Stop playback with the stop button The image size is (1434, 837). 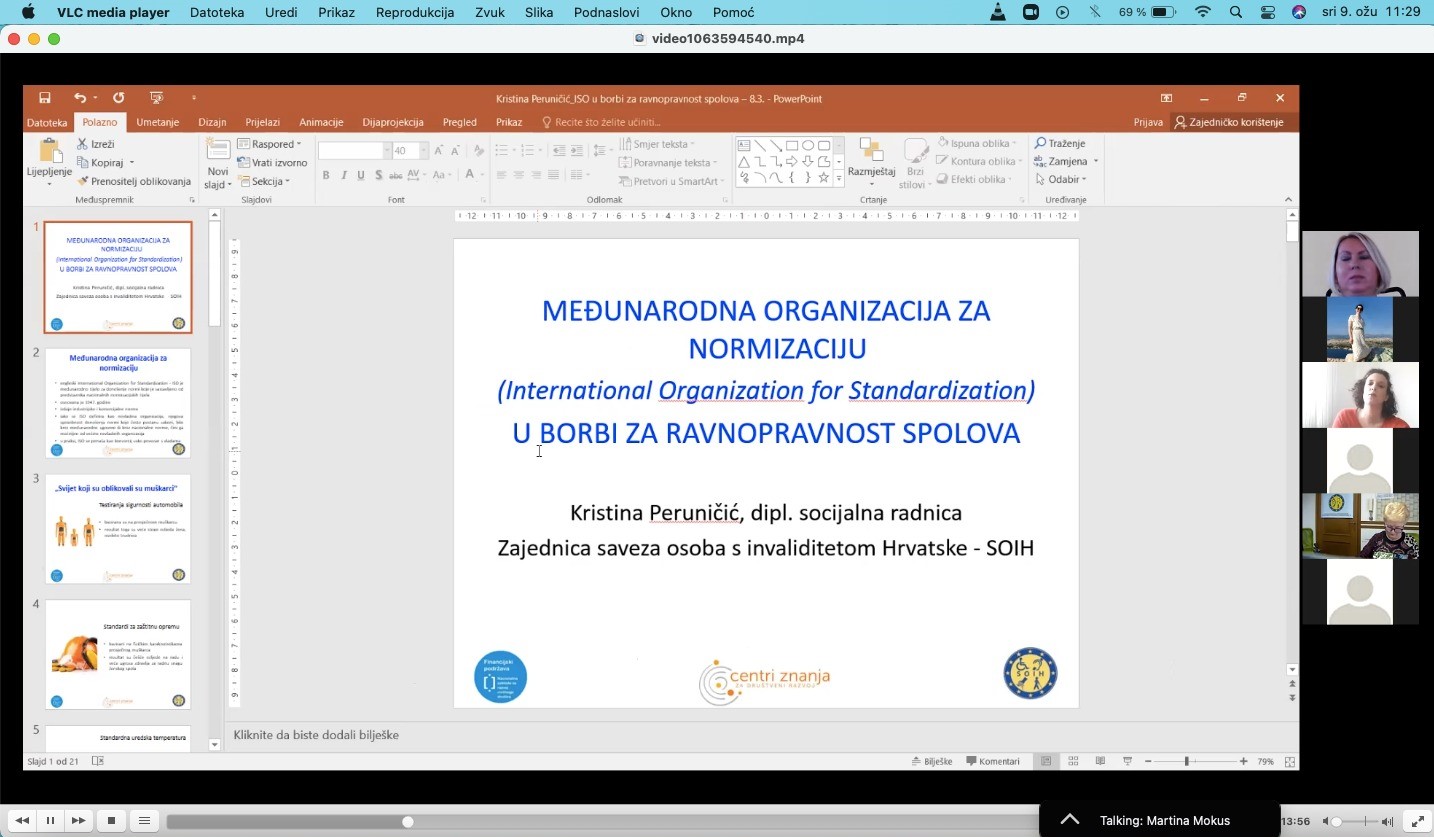(x=111, y=821)
